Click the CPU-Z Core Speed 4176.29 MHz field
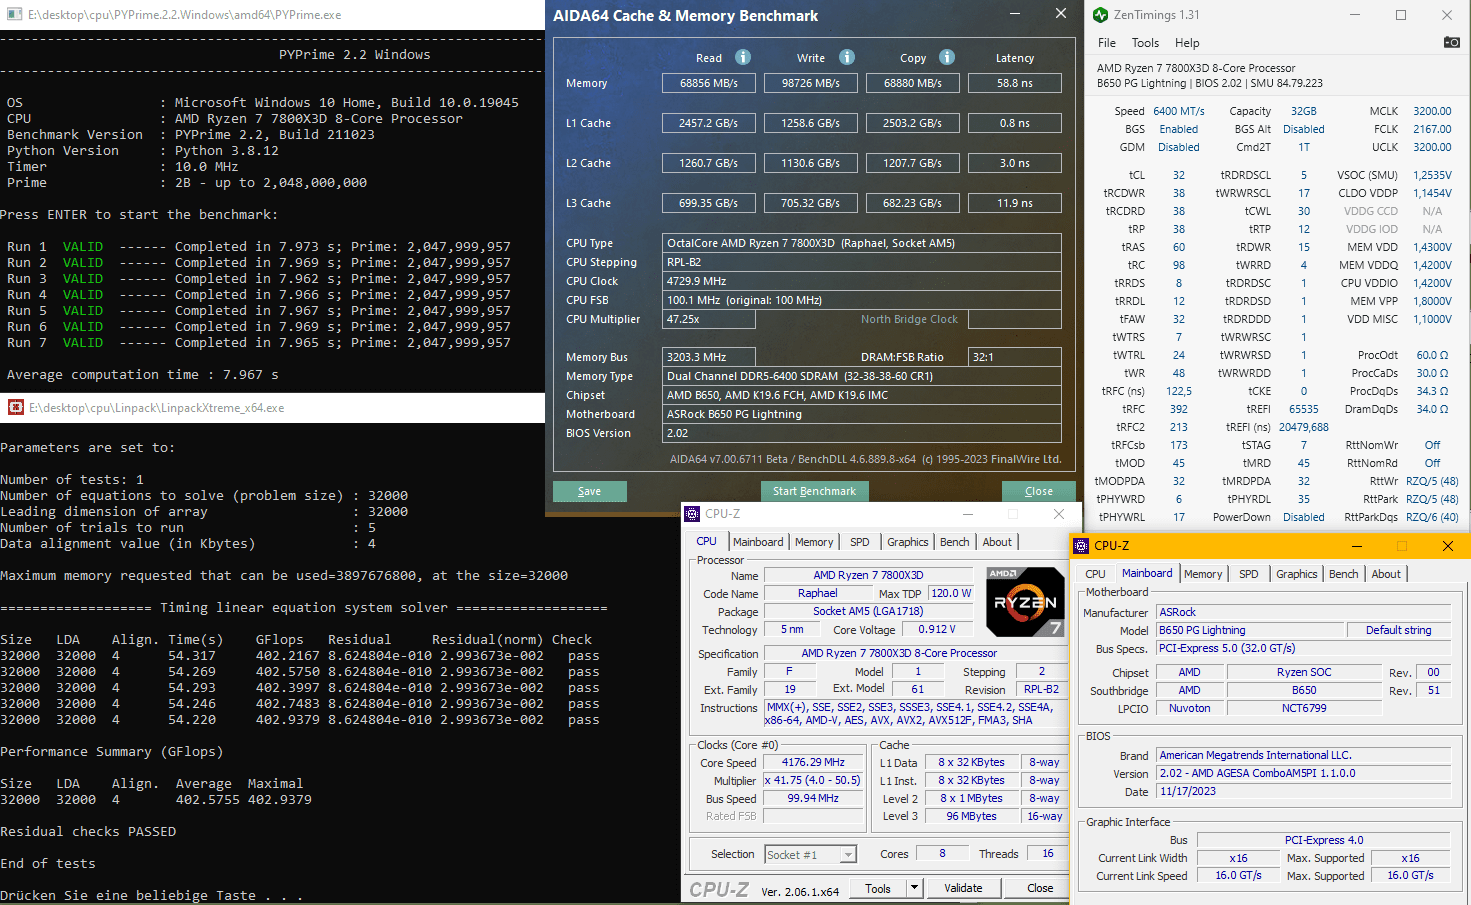The height and width of the screenshot is (905, 1471). click(813, 762)
